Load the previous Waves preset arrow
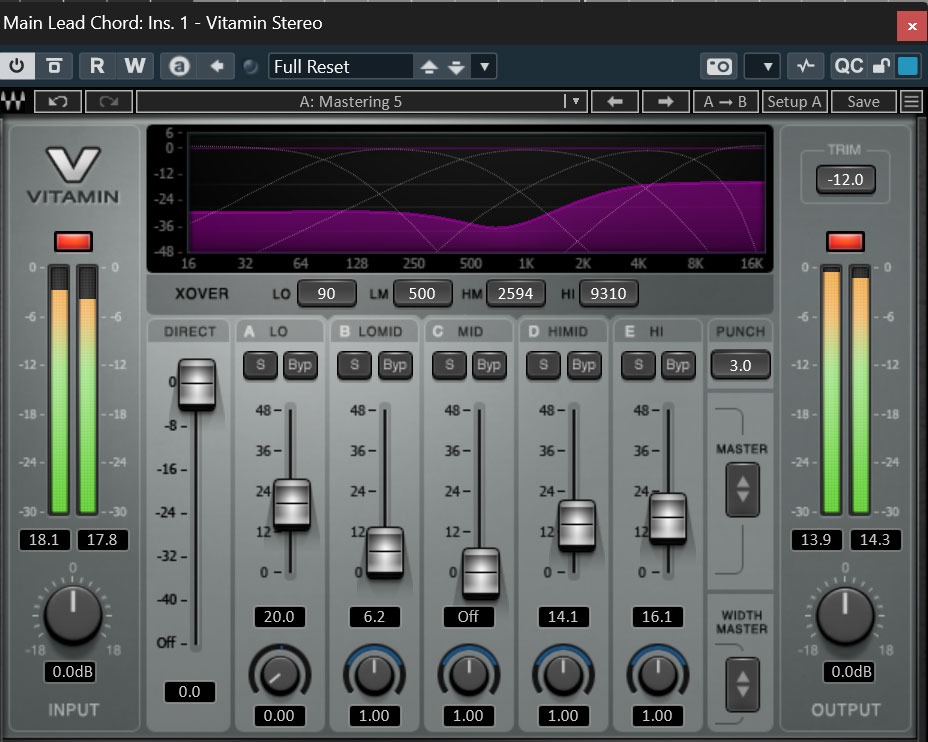 616,101
